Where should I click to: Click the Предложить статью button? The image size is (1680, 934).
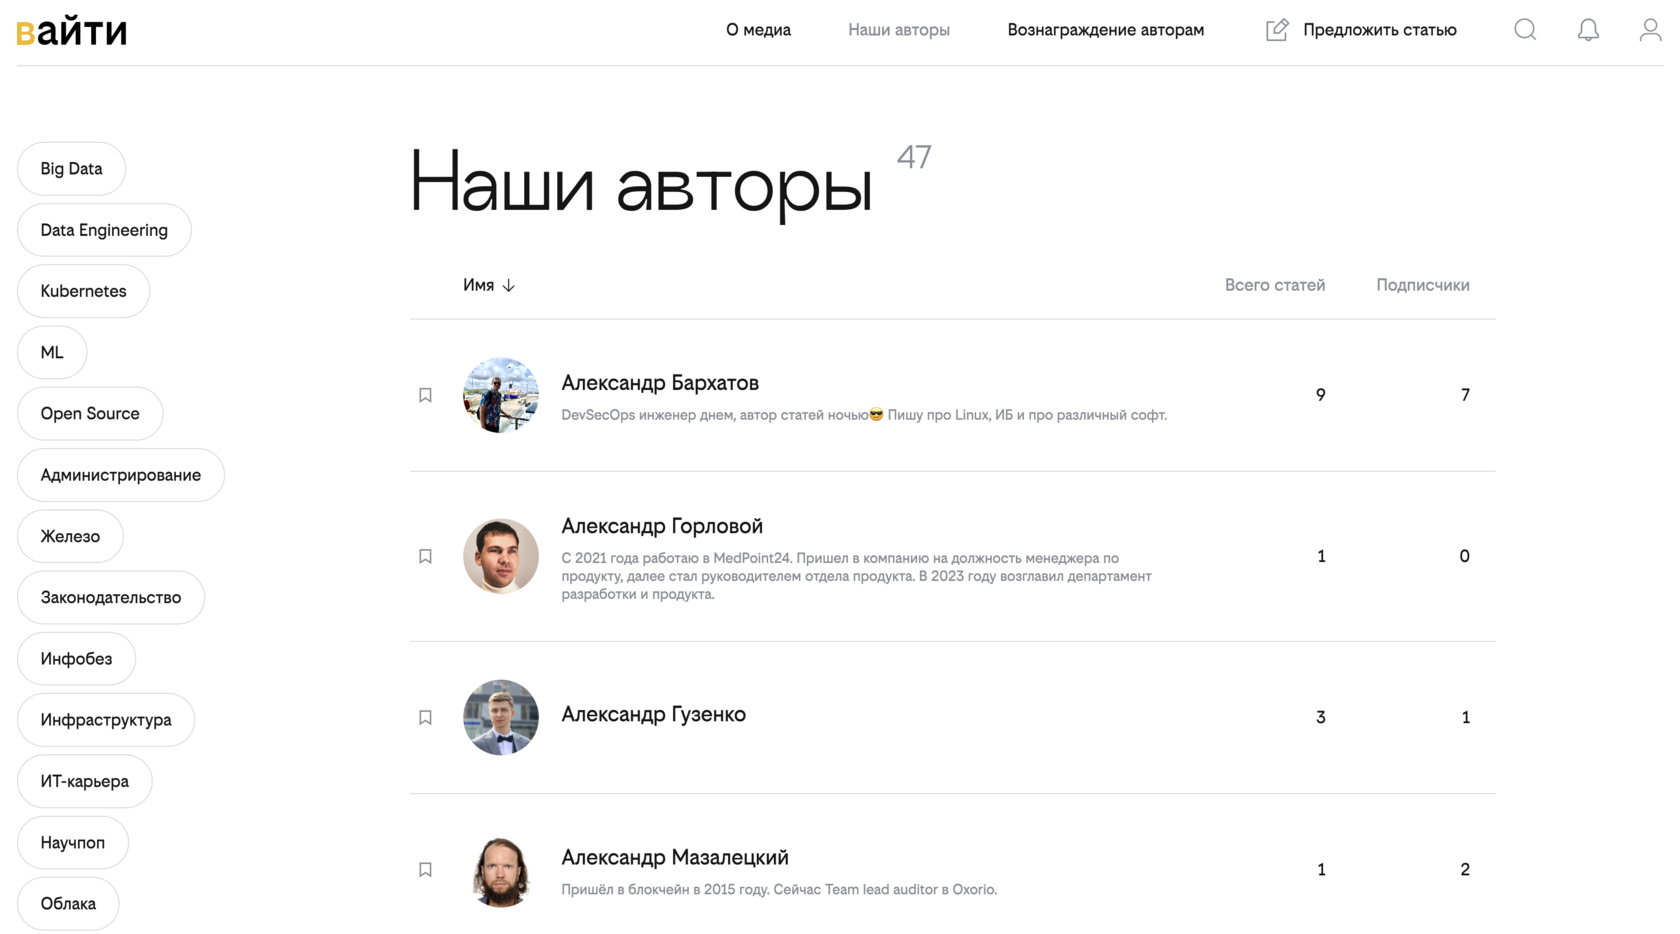(1379, 30)
